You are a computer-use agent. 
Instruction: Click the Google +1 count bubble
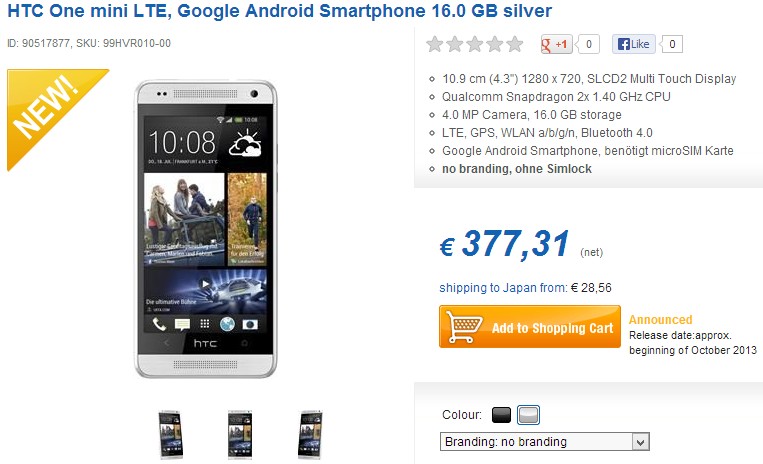588,44
